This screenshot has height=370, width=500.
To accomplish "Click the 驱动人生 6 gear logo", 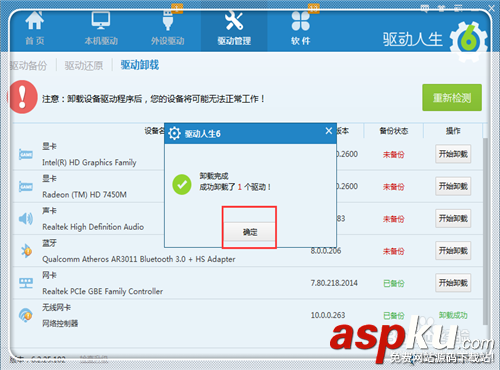I will pos(468,41).
